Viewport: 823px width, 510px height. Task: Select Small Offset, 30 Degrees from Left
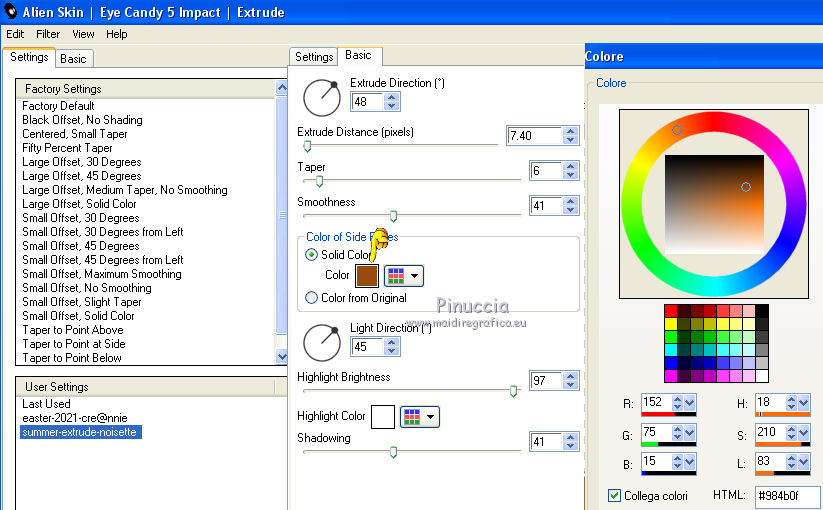[x=103, y=232]
